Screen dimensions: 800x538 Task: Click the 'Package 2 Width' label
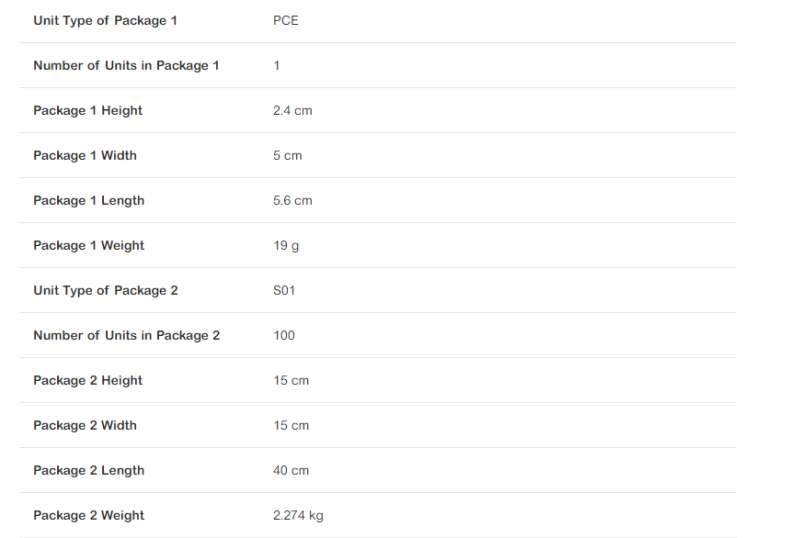(x=85, y=425)
